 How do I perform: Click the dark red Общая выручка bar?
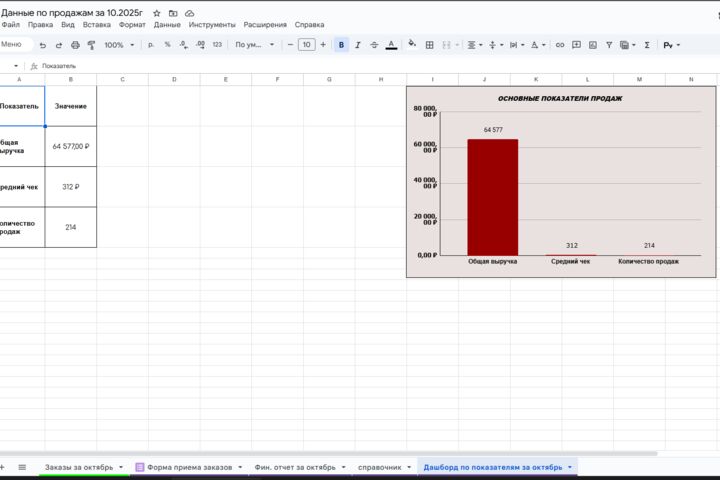[x=493, y=198]
